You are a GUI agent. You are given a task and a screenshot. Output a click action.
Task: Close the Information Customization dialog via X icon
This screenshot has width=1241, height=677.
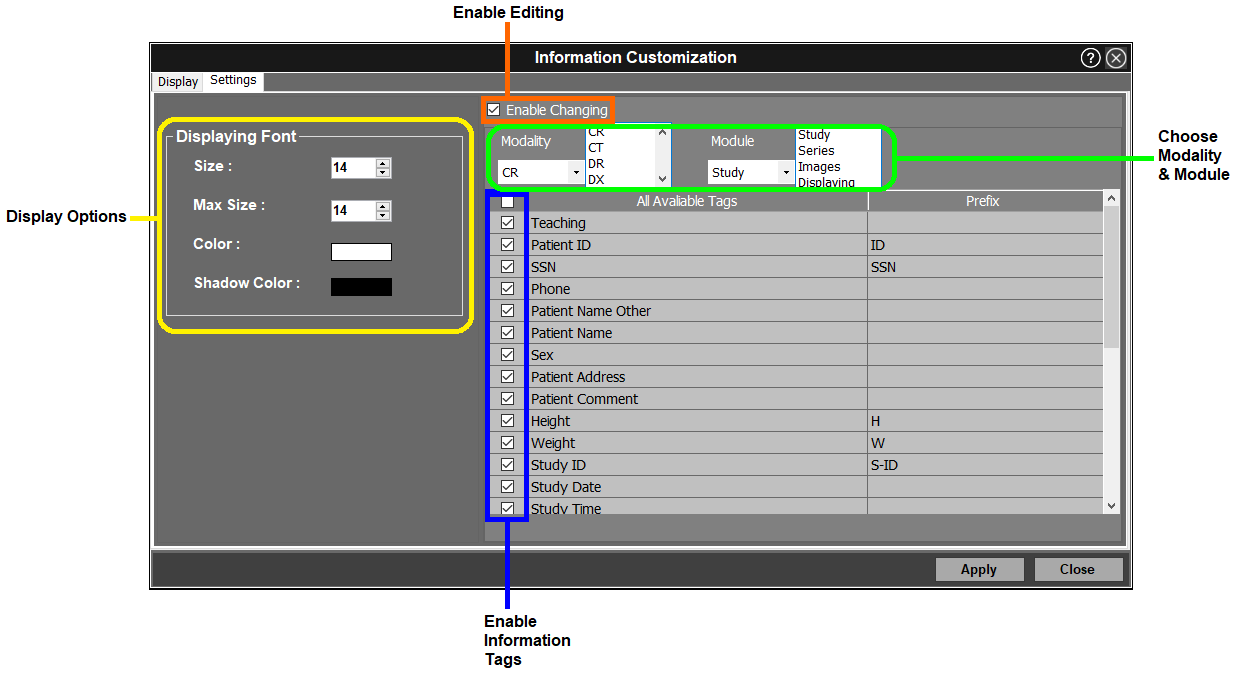1116,58
